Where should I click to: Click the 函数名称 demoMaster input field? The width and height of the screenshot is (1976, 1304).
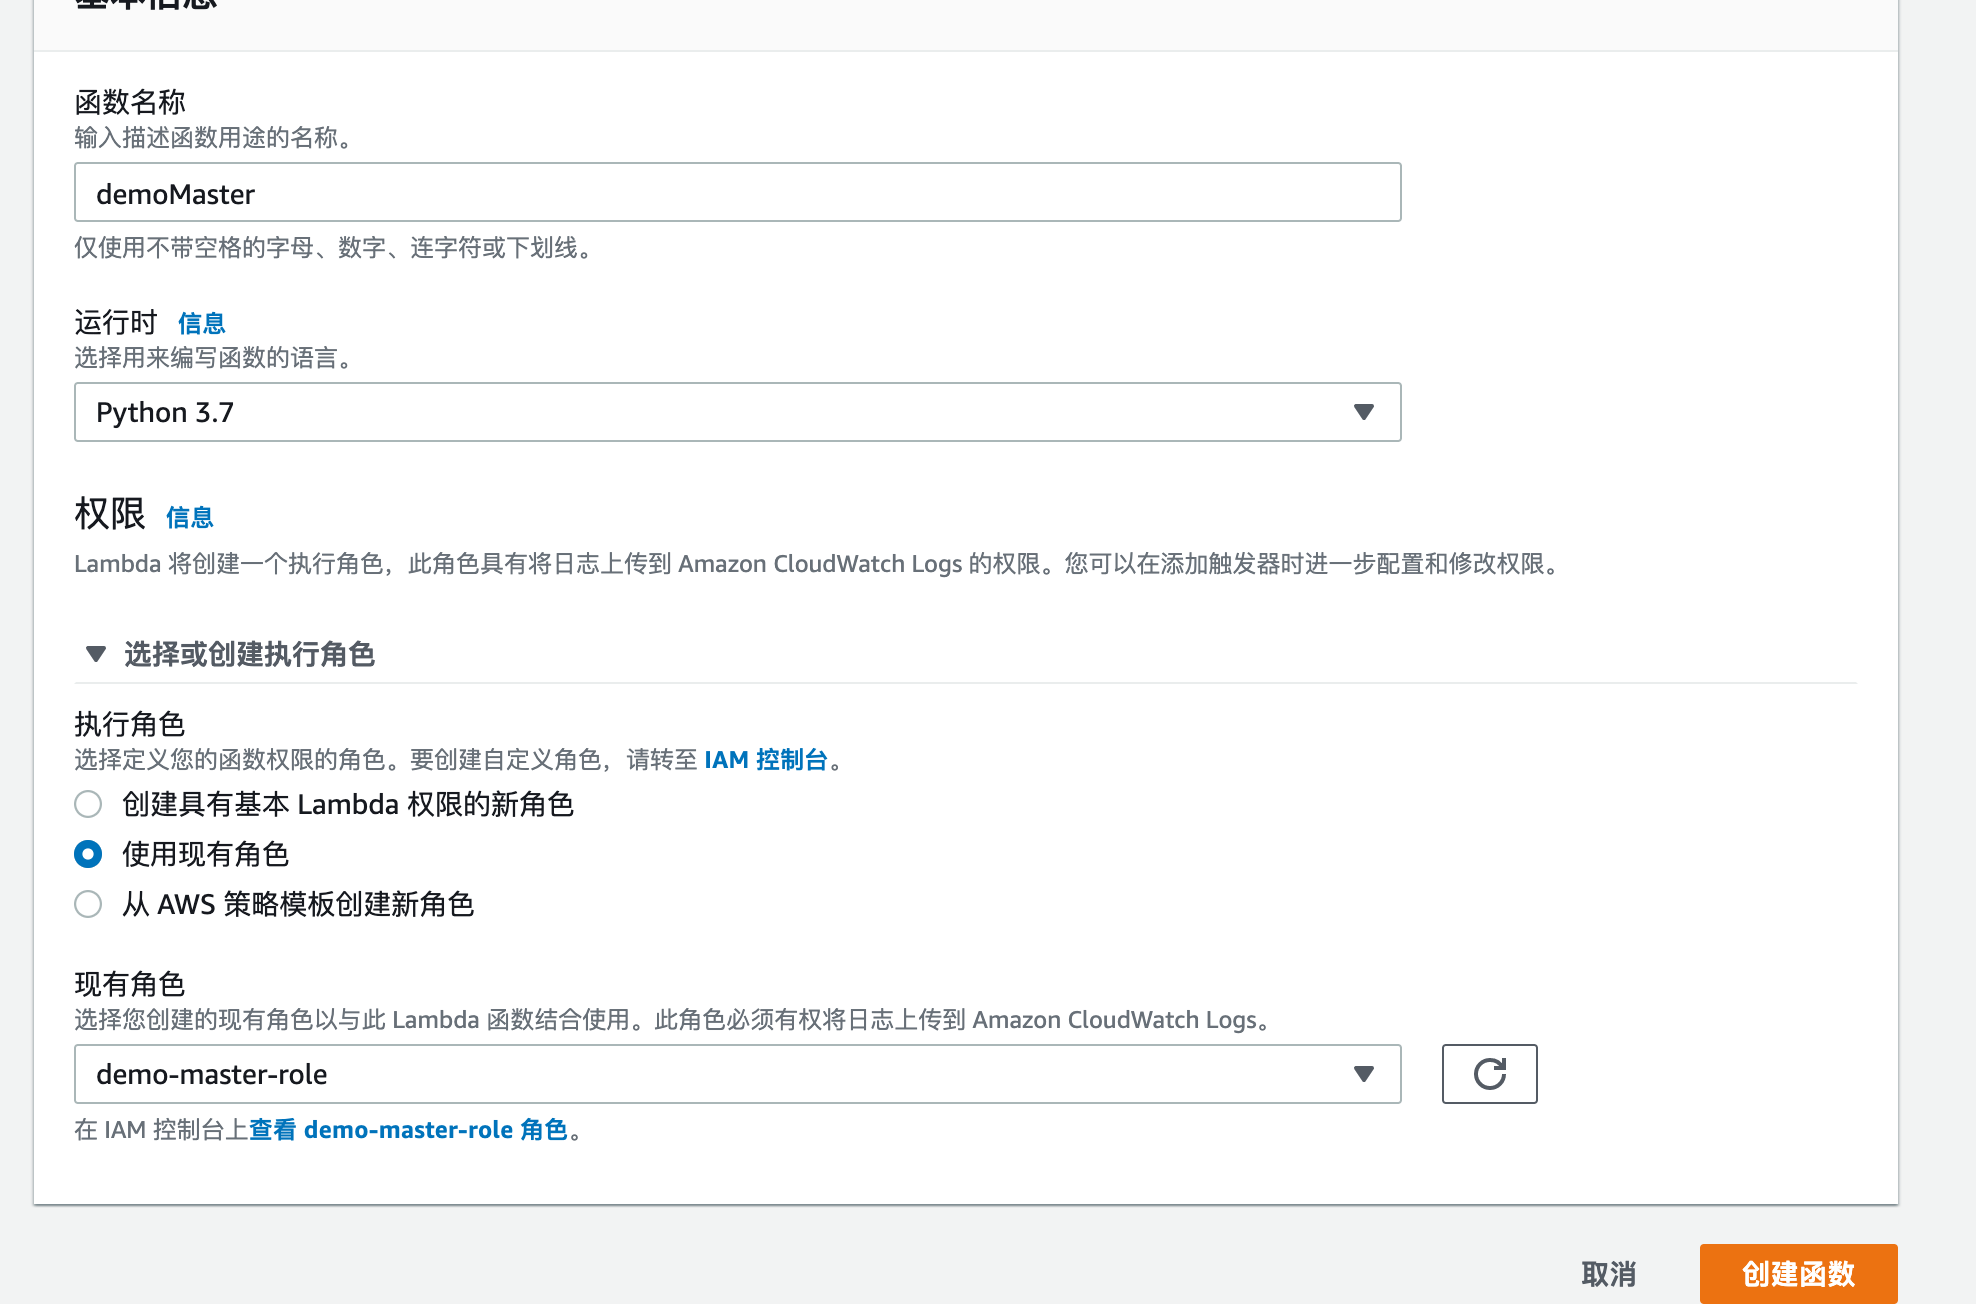pyautogui.click(x=737, y=193)
